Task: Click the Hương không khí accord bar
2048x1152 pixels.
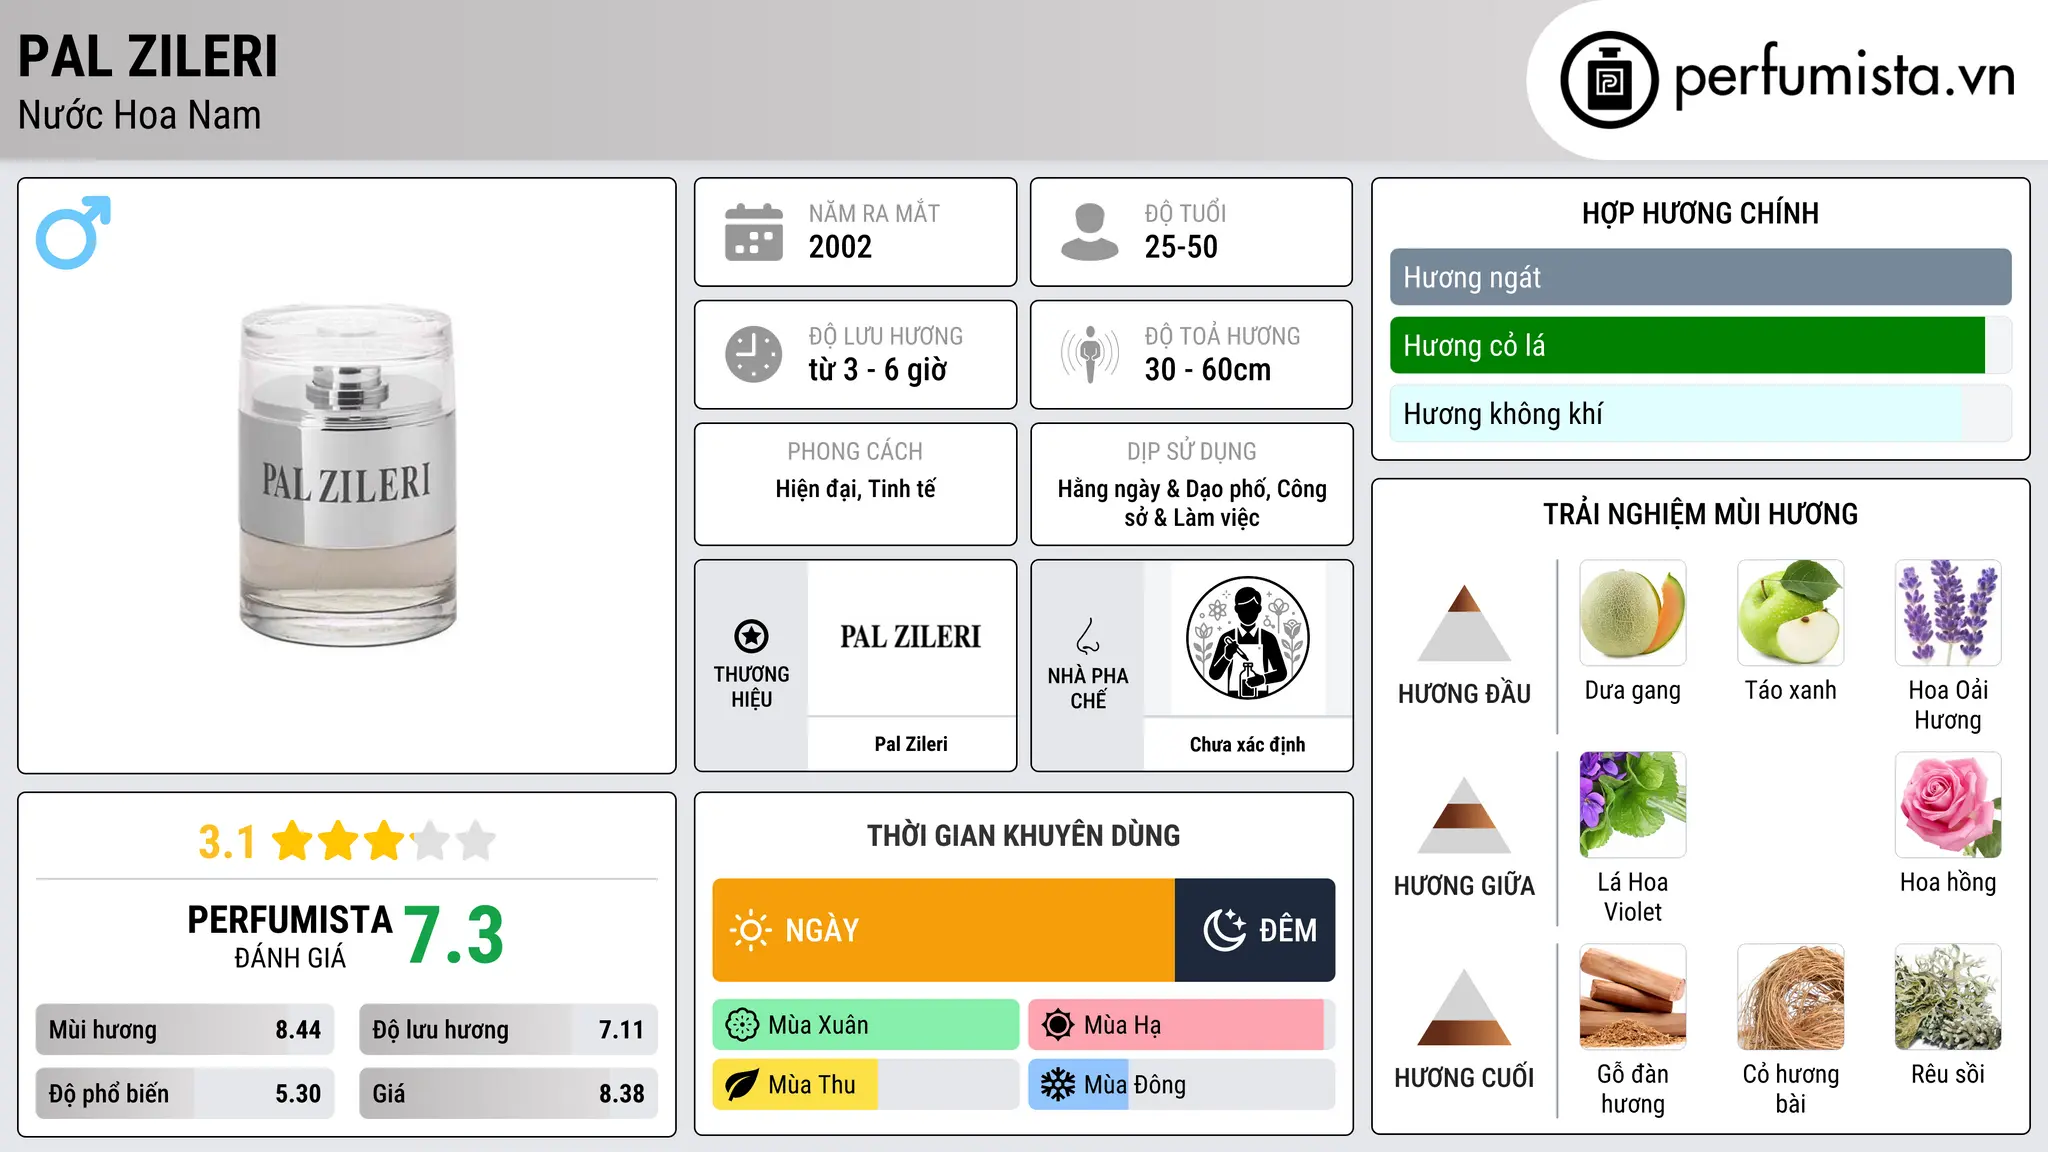Action: [x=1700, y=414]
